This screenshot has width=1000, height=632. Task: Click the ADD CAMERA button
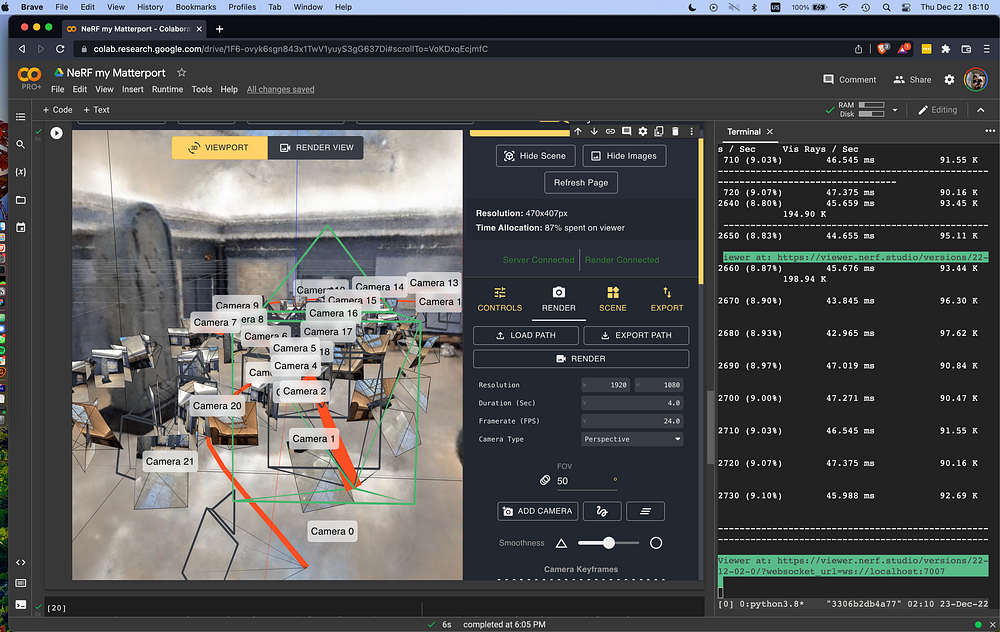pos(536,511)
